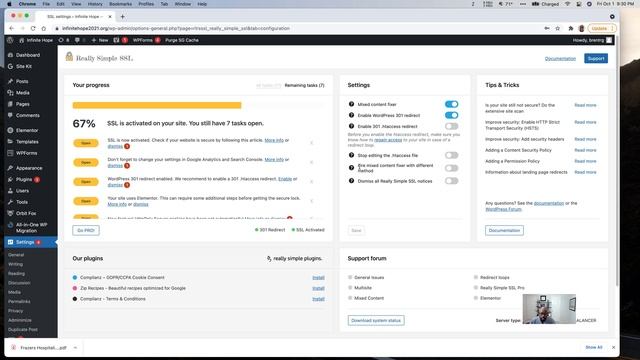The height and width of the screenshot is (360, 640).
Task: Toggle Enable WordPress 301 redirect switch
Action: pos(451,115)
